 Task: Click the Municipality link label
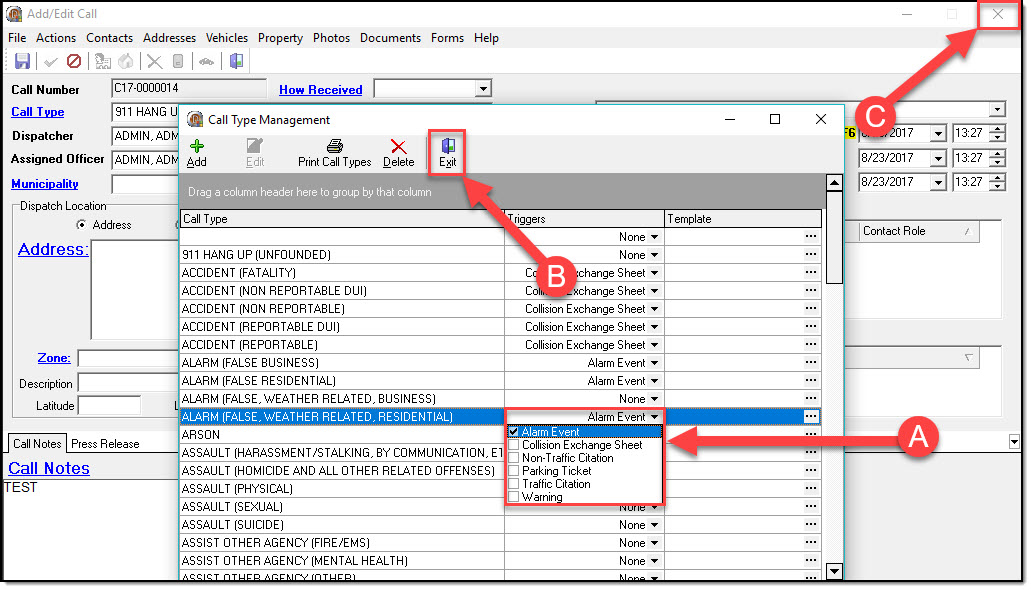[45, 184]
